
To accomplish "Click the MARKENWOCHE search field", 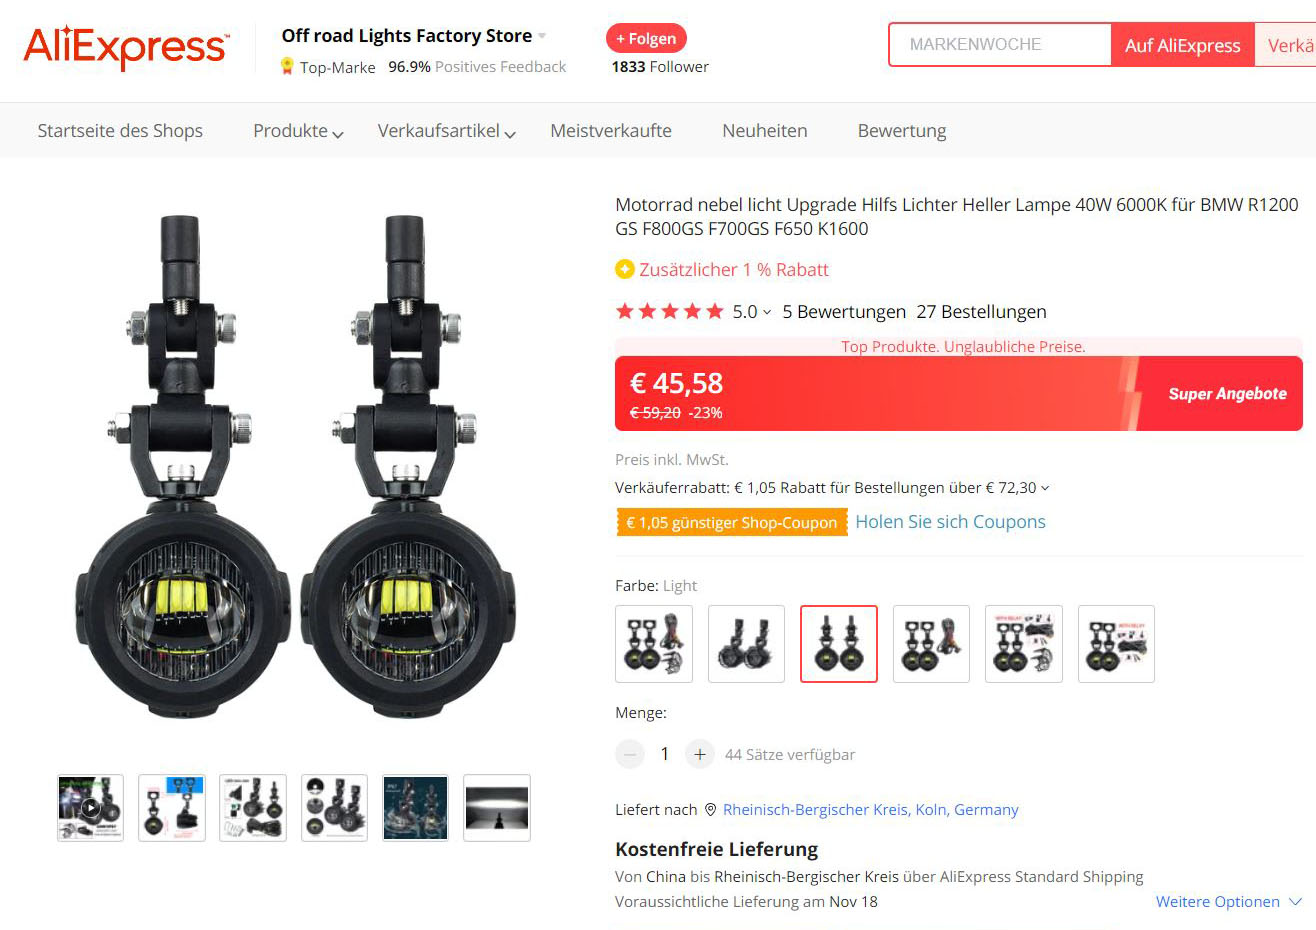I will point(1000,45).
